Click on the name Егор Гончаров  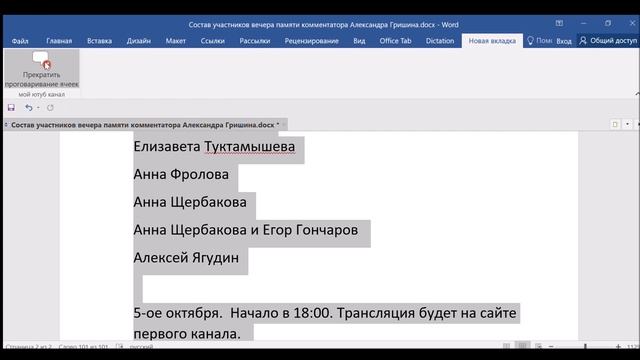(x=310, y=230)
